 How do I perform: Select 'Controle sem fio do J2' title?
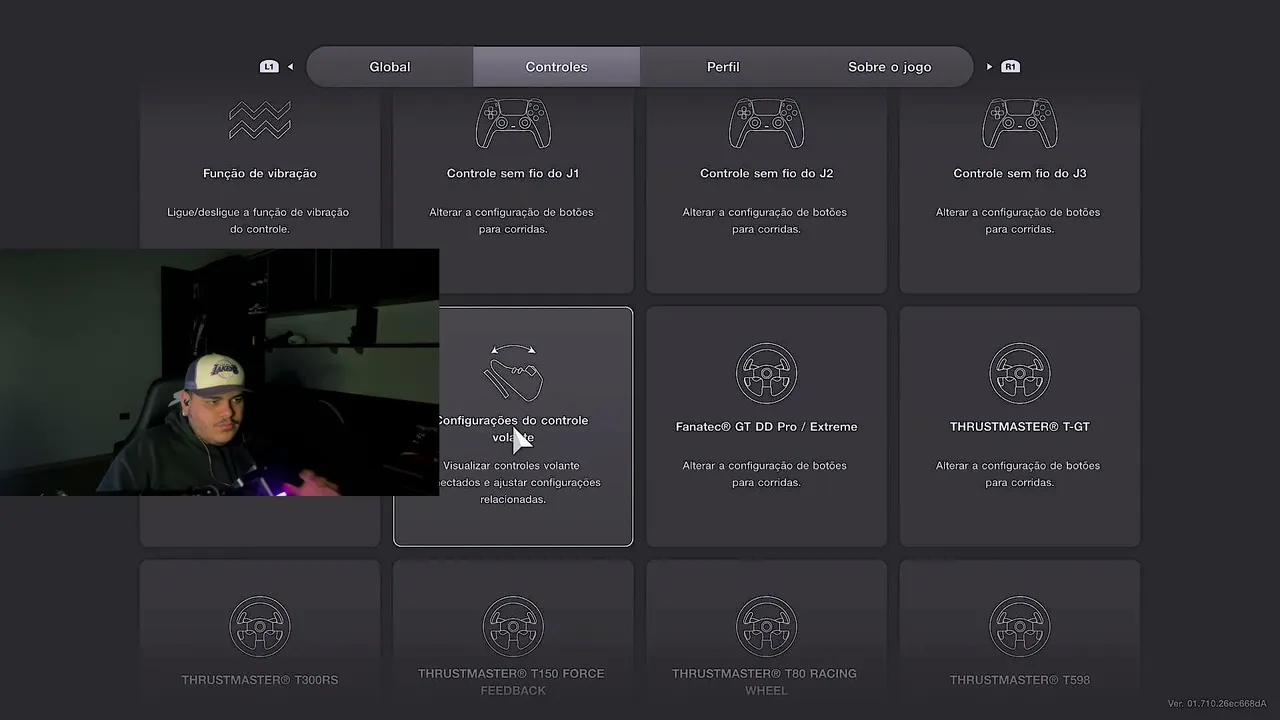coord(766,174)
